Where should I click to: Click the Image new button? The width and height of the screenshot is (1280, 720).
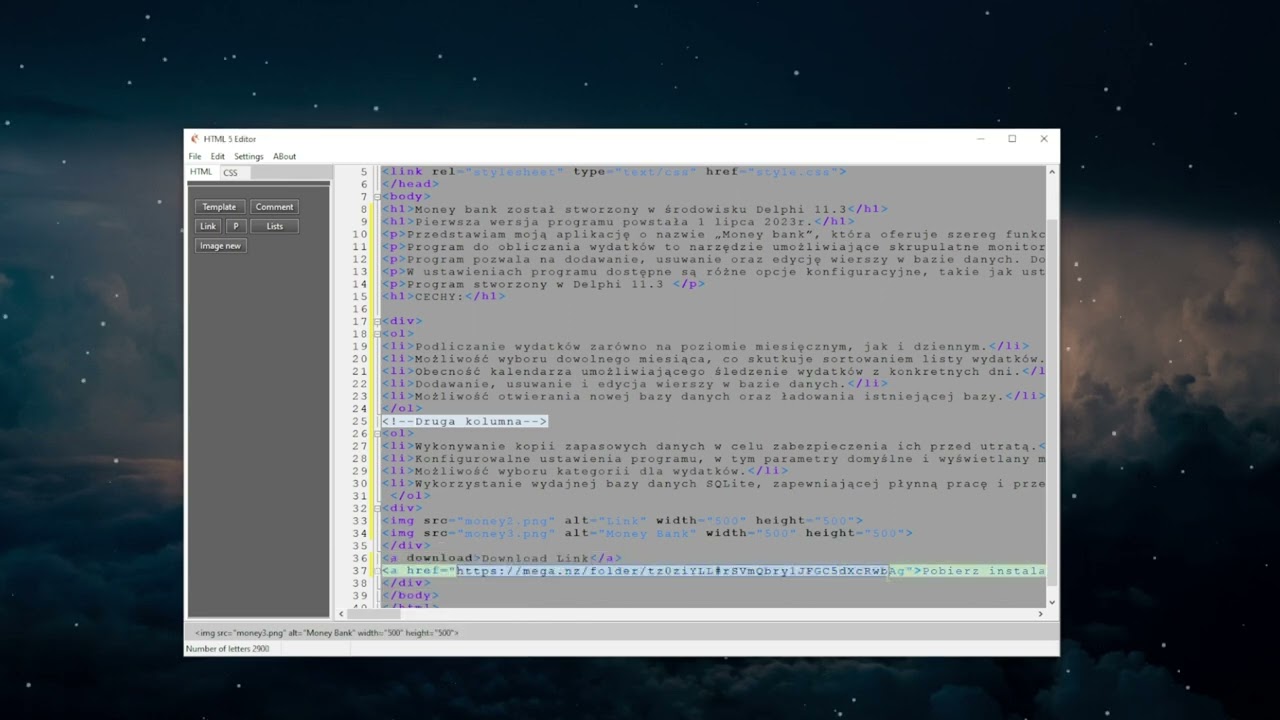click(220, 246)
